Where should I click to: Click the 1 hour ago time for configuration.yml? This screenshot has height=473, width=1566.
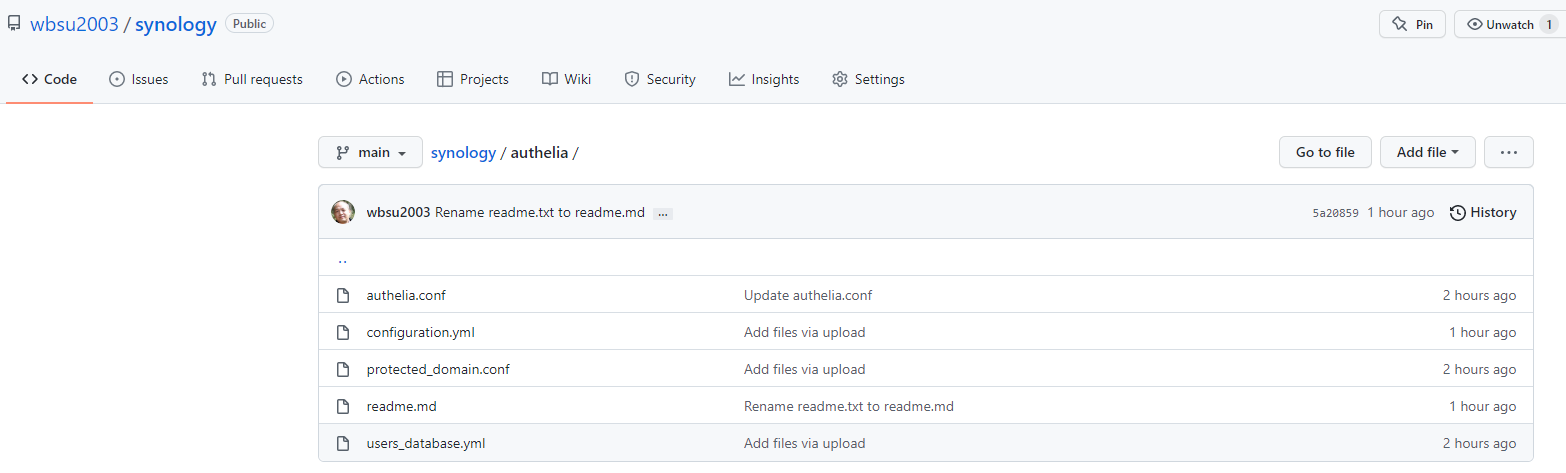[1482, 332]
